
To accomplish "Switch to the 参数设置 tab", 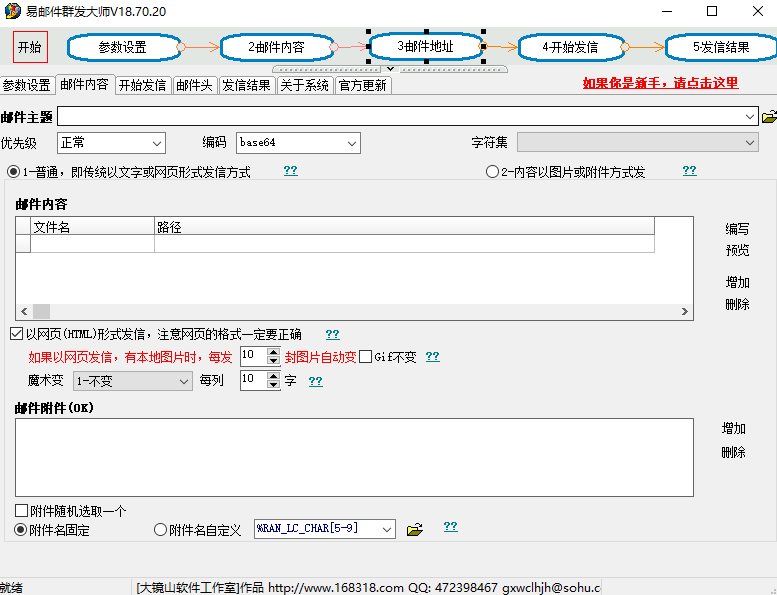I will (27, 85).
